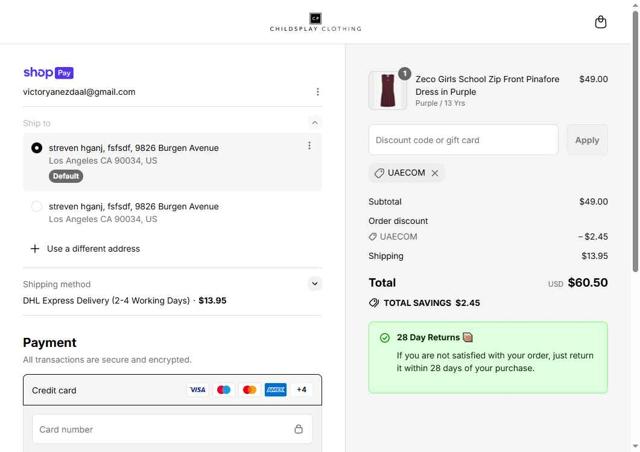The height and width of the screenshot is (452, 640).
Task: Open options menu for the Default address
Action: [309, 146]
